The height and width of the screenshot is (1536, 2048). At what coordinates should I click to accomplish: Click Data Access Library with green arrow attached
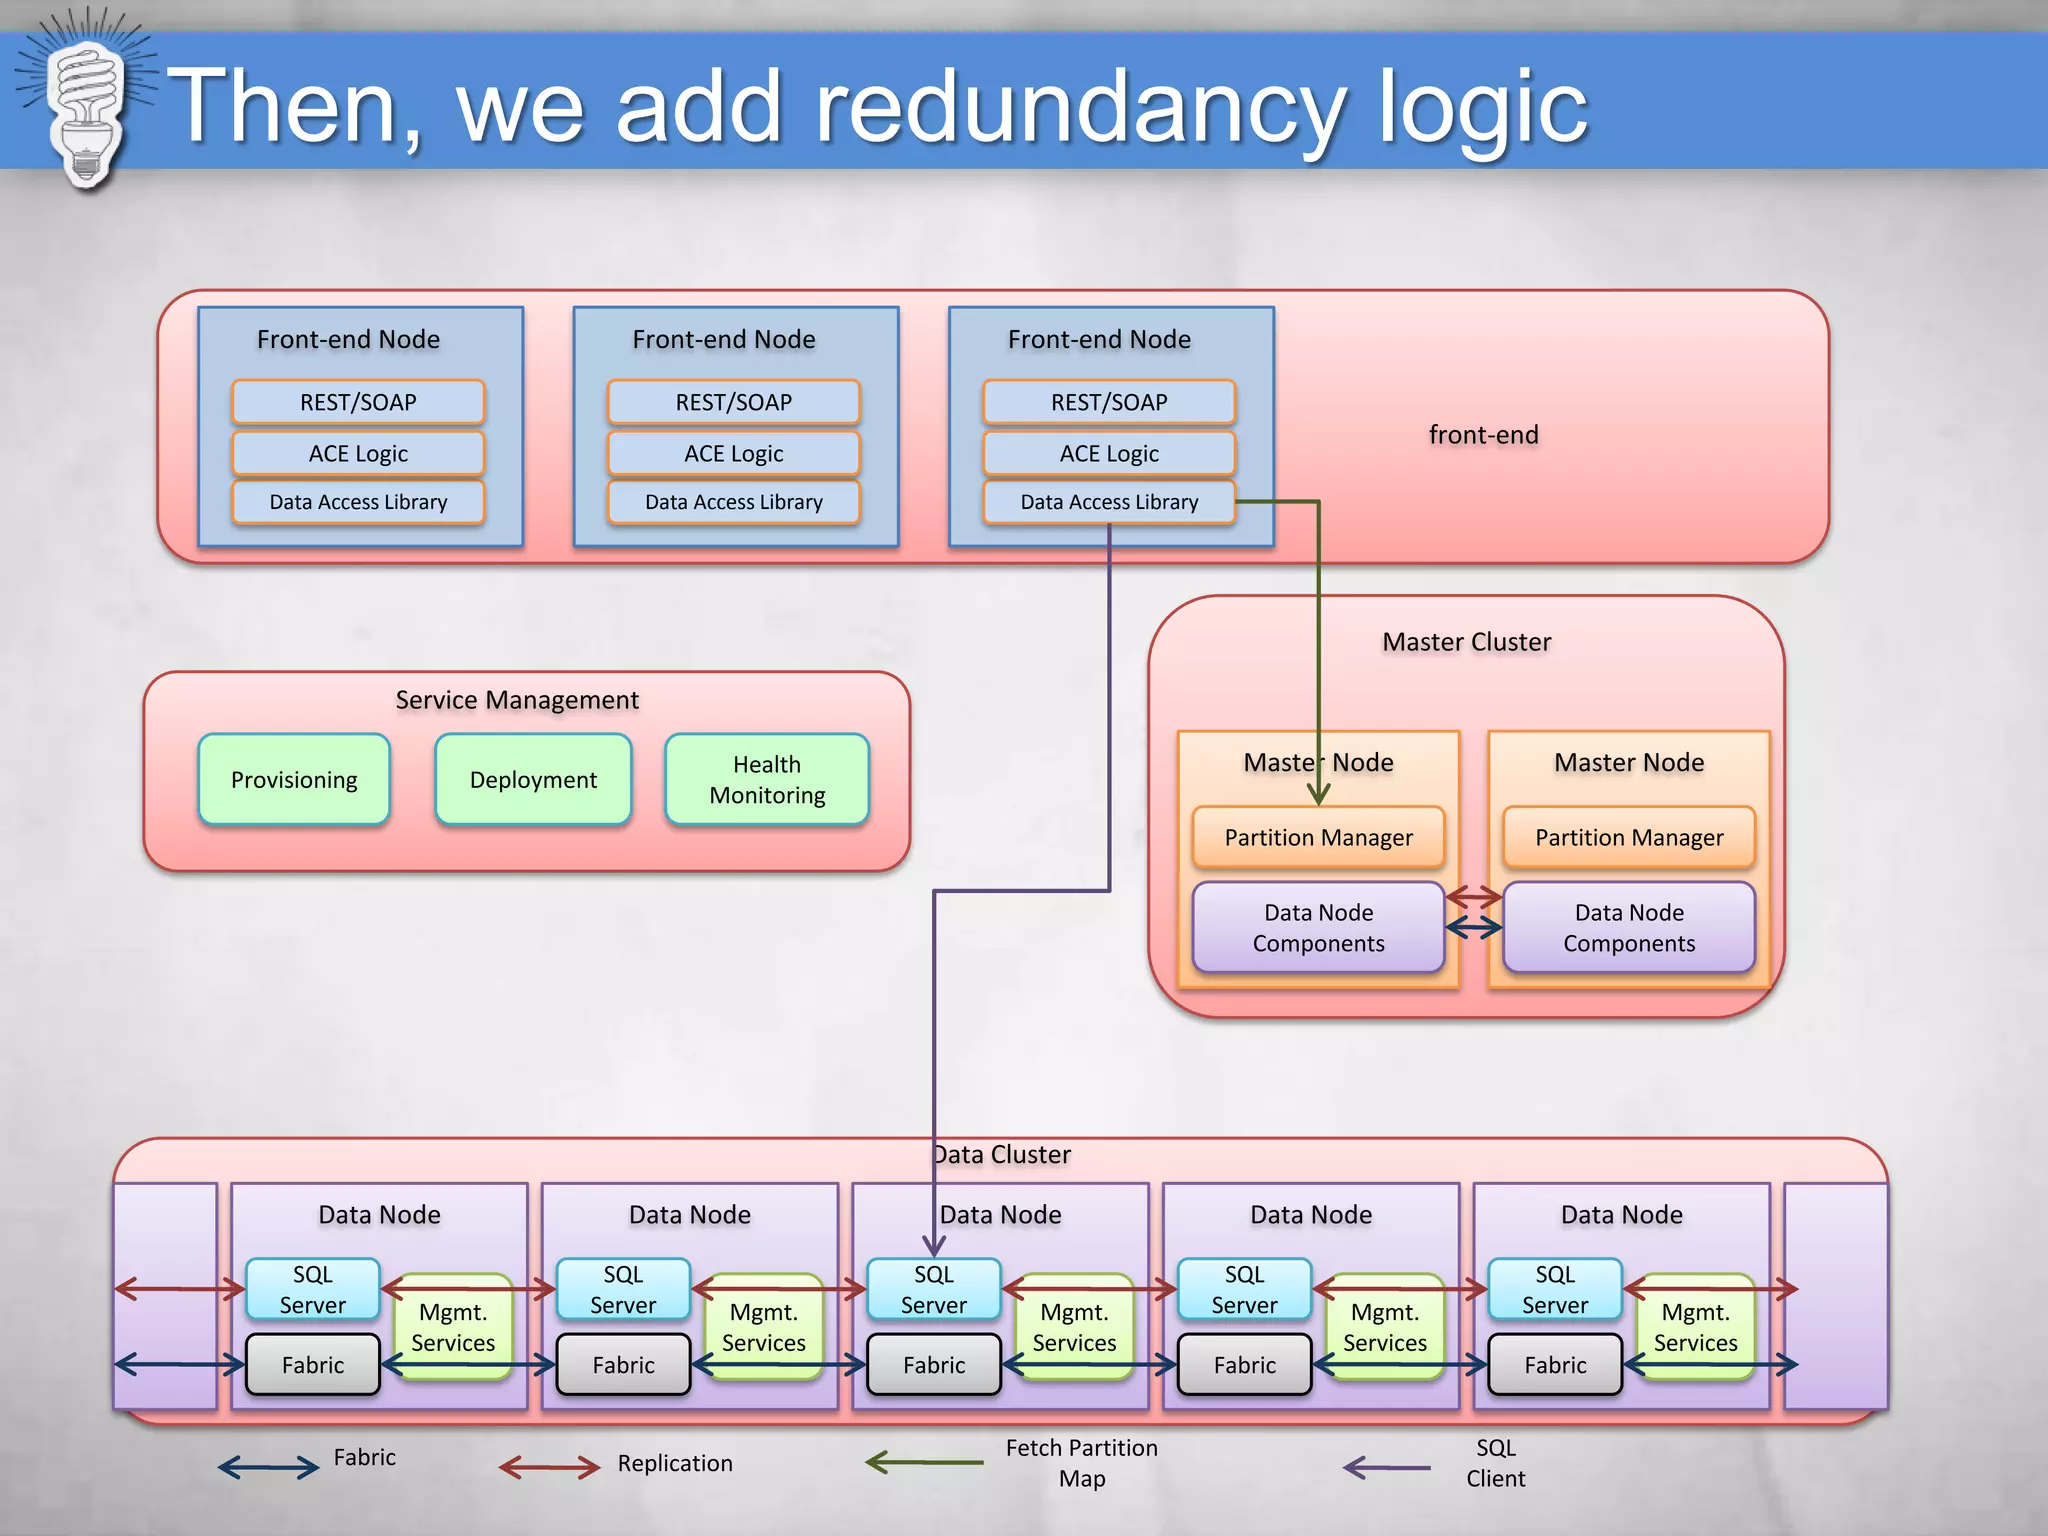(1109, 502)
